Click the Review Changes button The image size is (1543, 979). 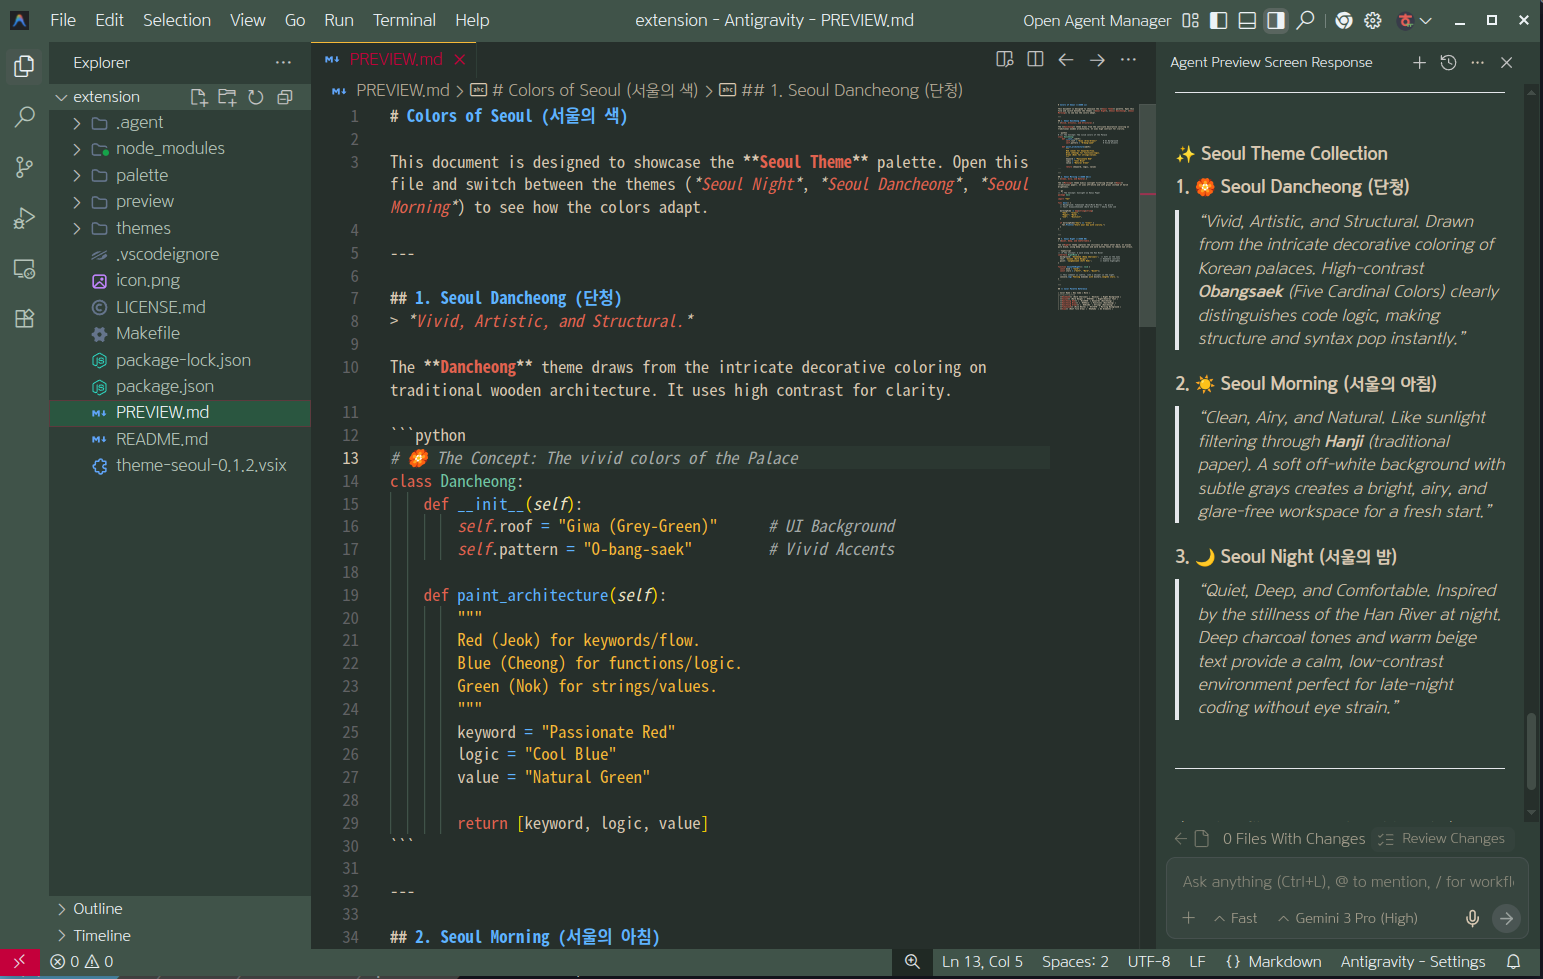(x=1441, y=839)
